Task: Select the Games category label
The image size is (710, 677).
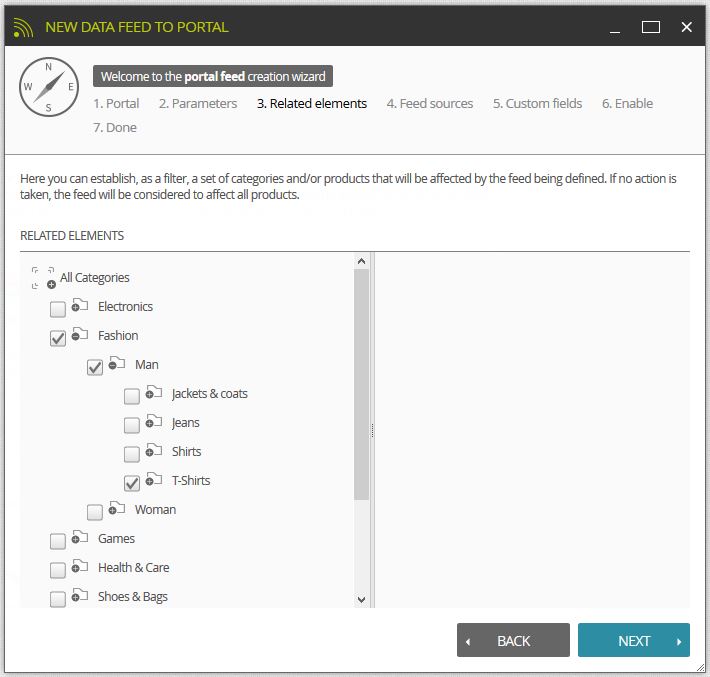Action: click(x=116, y=538)
